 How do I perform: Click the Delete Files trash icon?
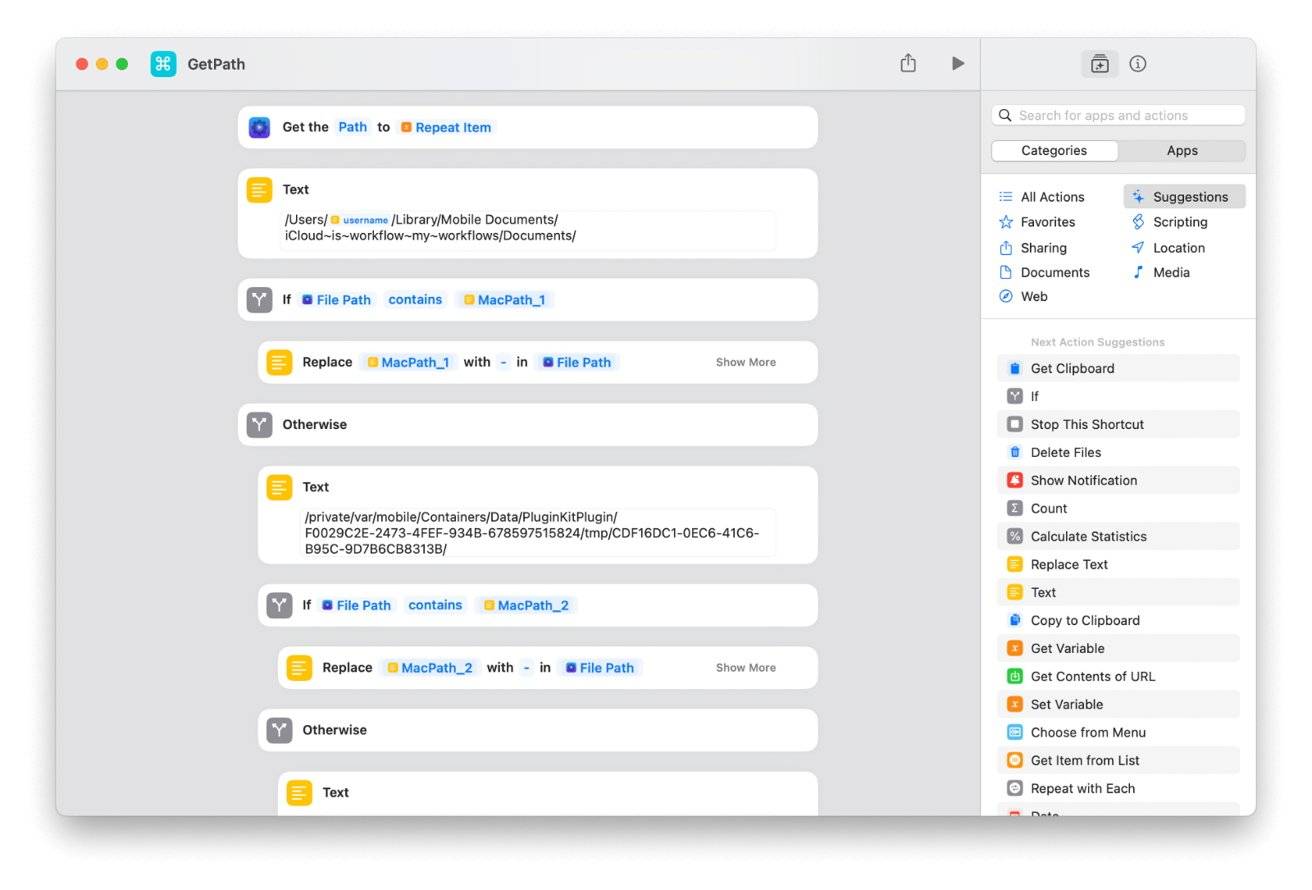(1015, 452)
